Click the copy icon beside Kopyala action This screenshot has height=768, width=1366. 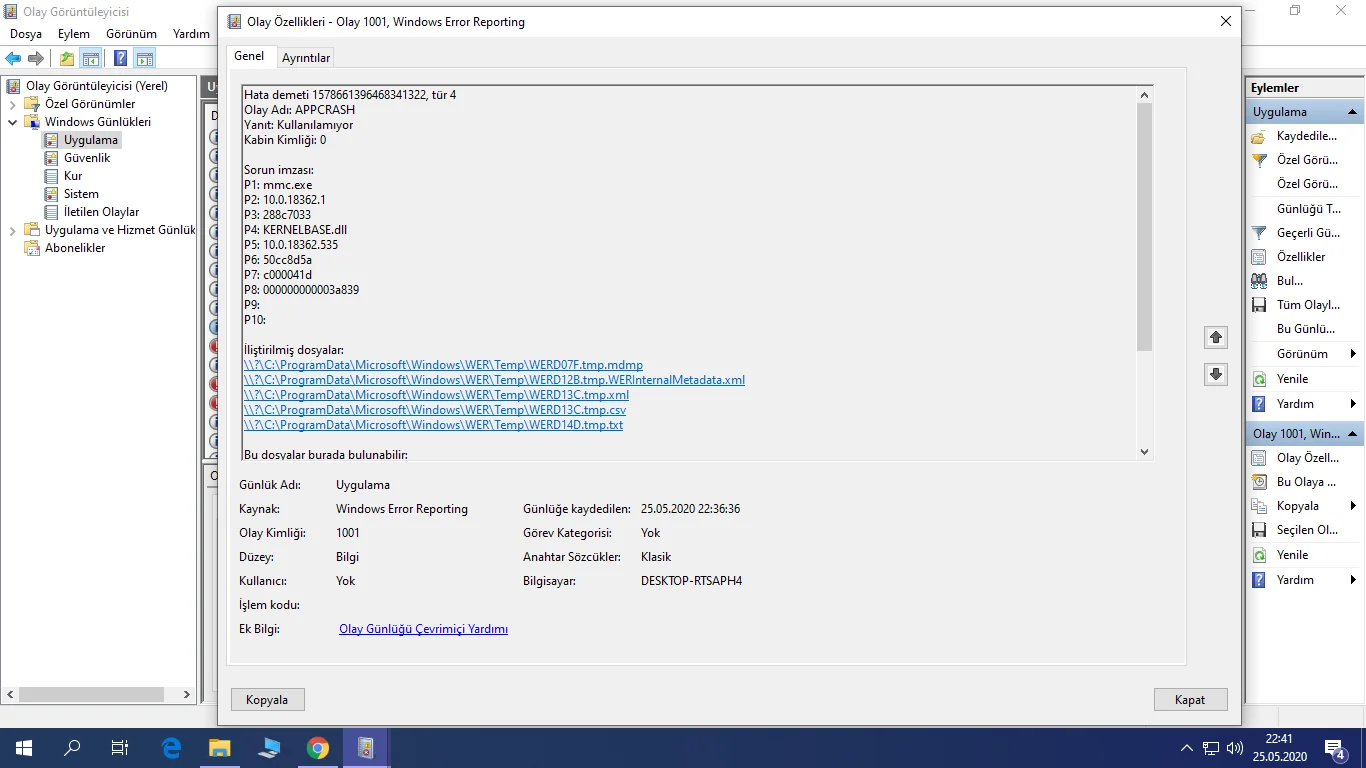click(x=1260, y=506)
